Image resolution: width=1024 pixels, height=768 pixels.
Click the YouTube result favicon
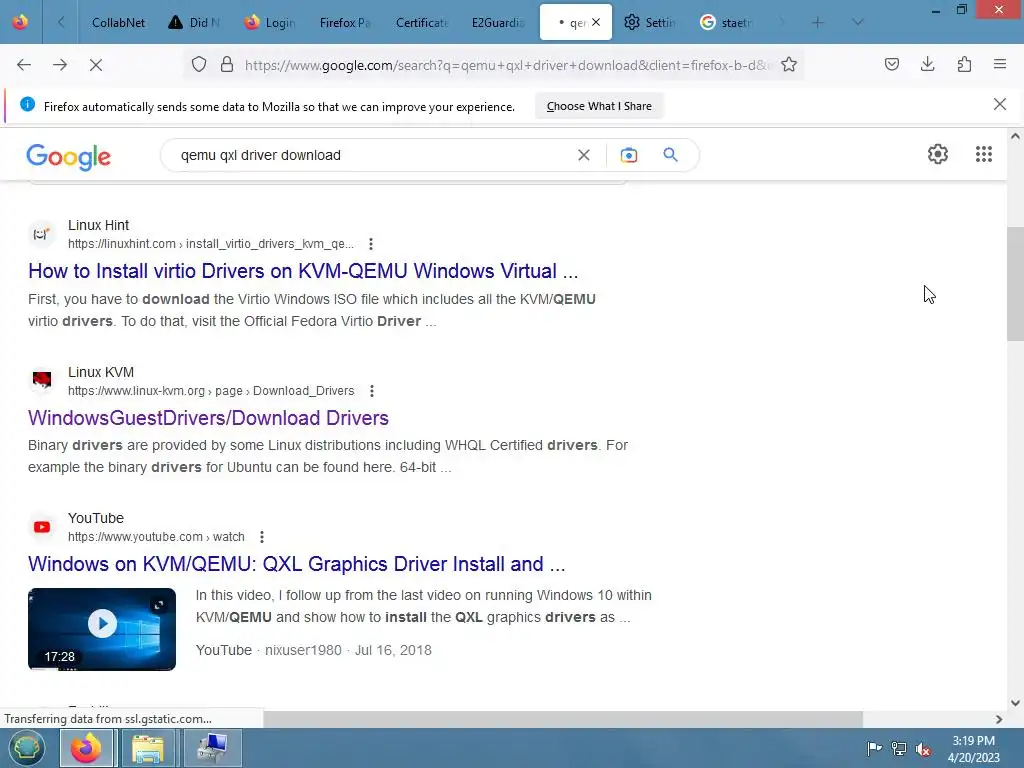click(x=42, y=526)
